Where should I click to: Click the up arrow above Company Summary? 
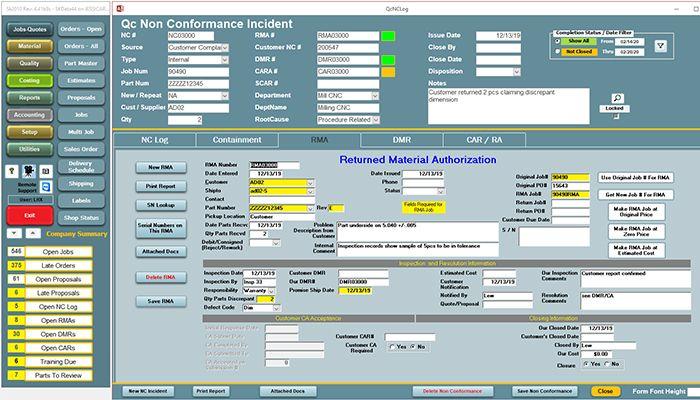click(x=33, y=233)
